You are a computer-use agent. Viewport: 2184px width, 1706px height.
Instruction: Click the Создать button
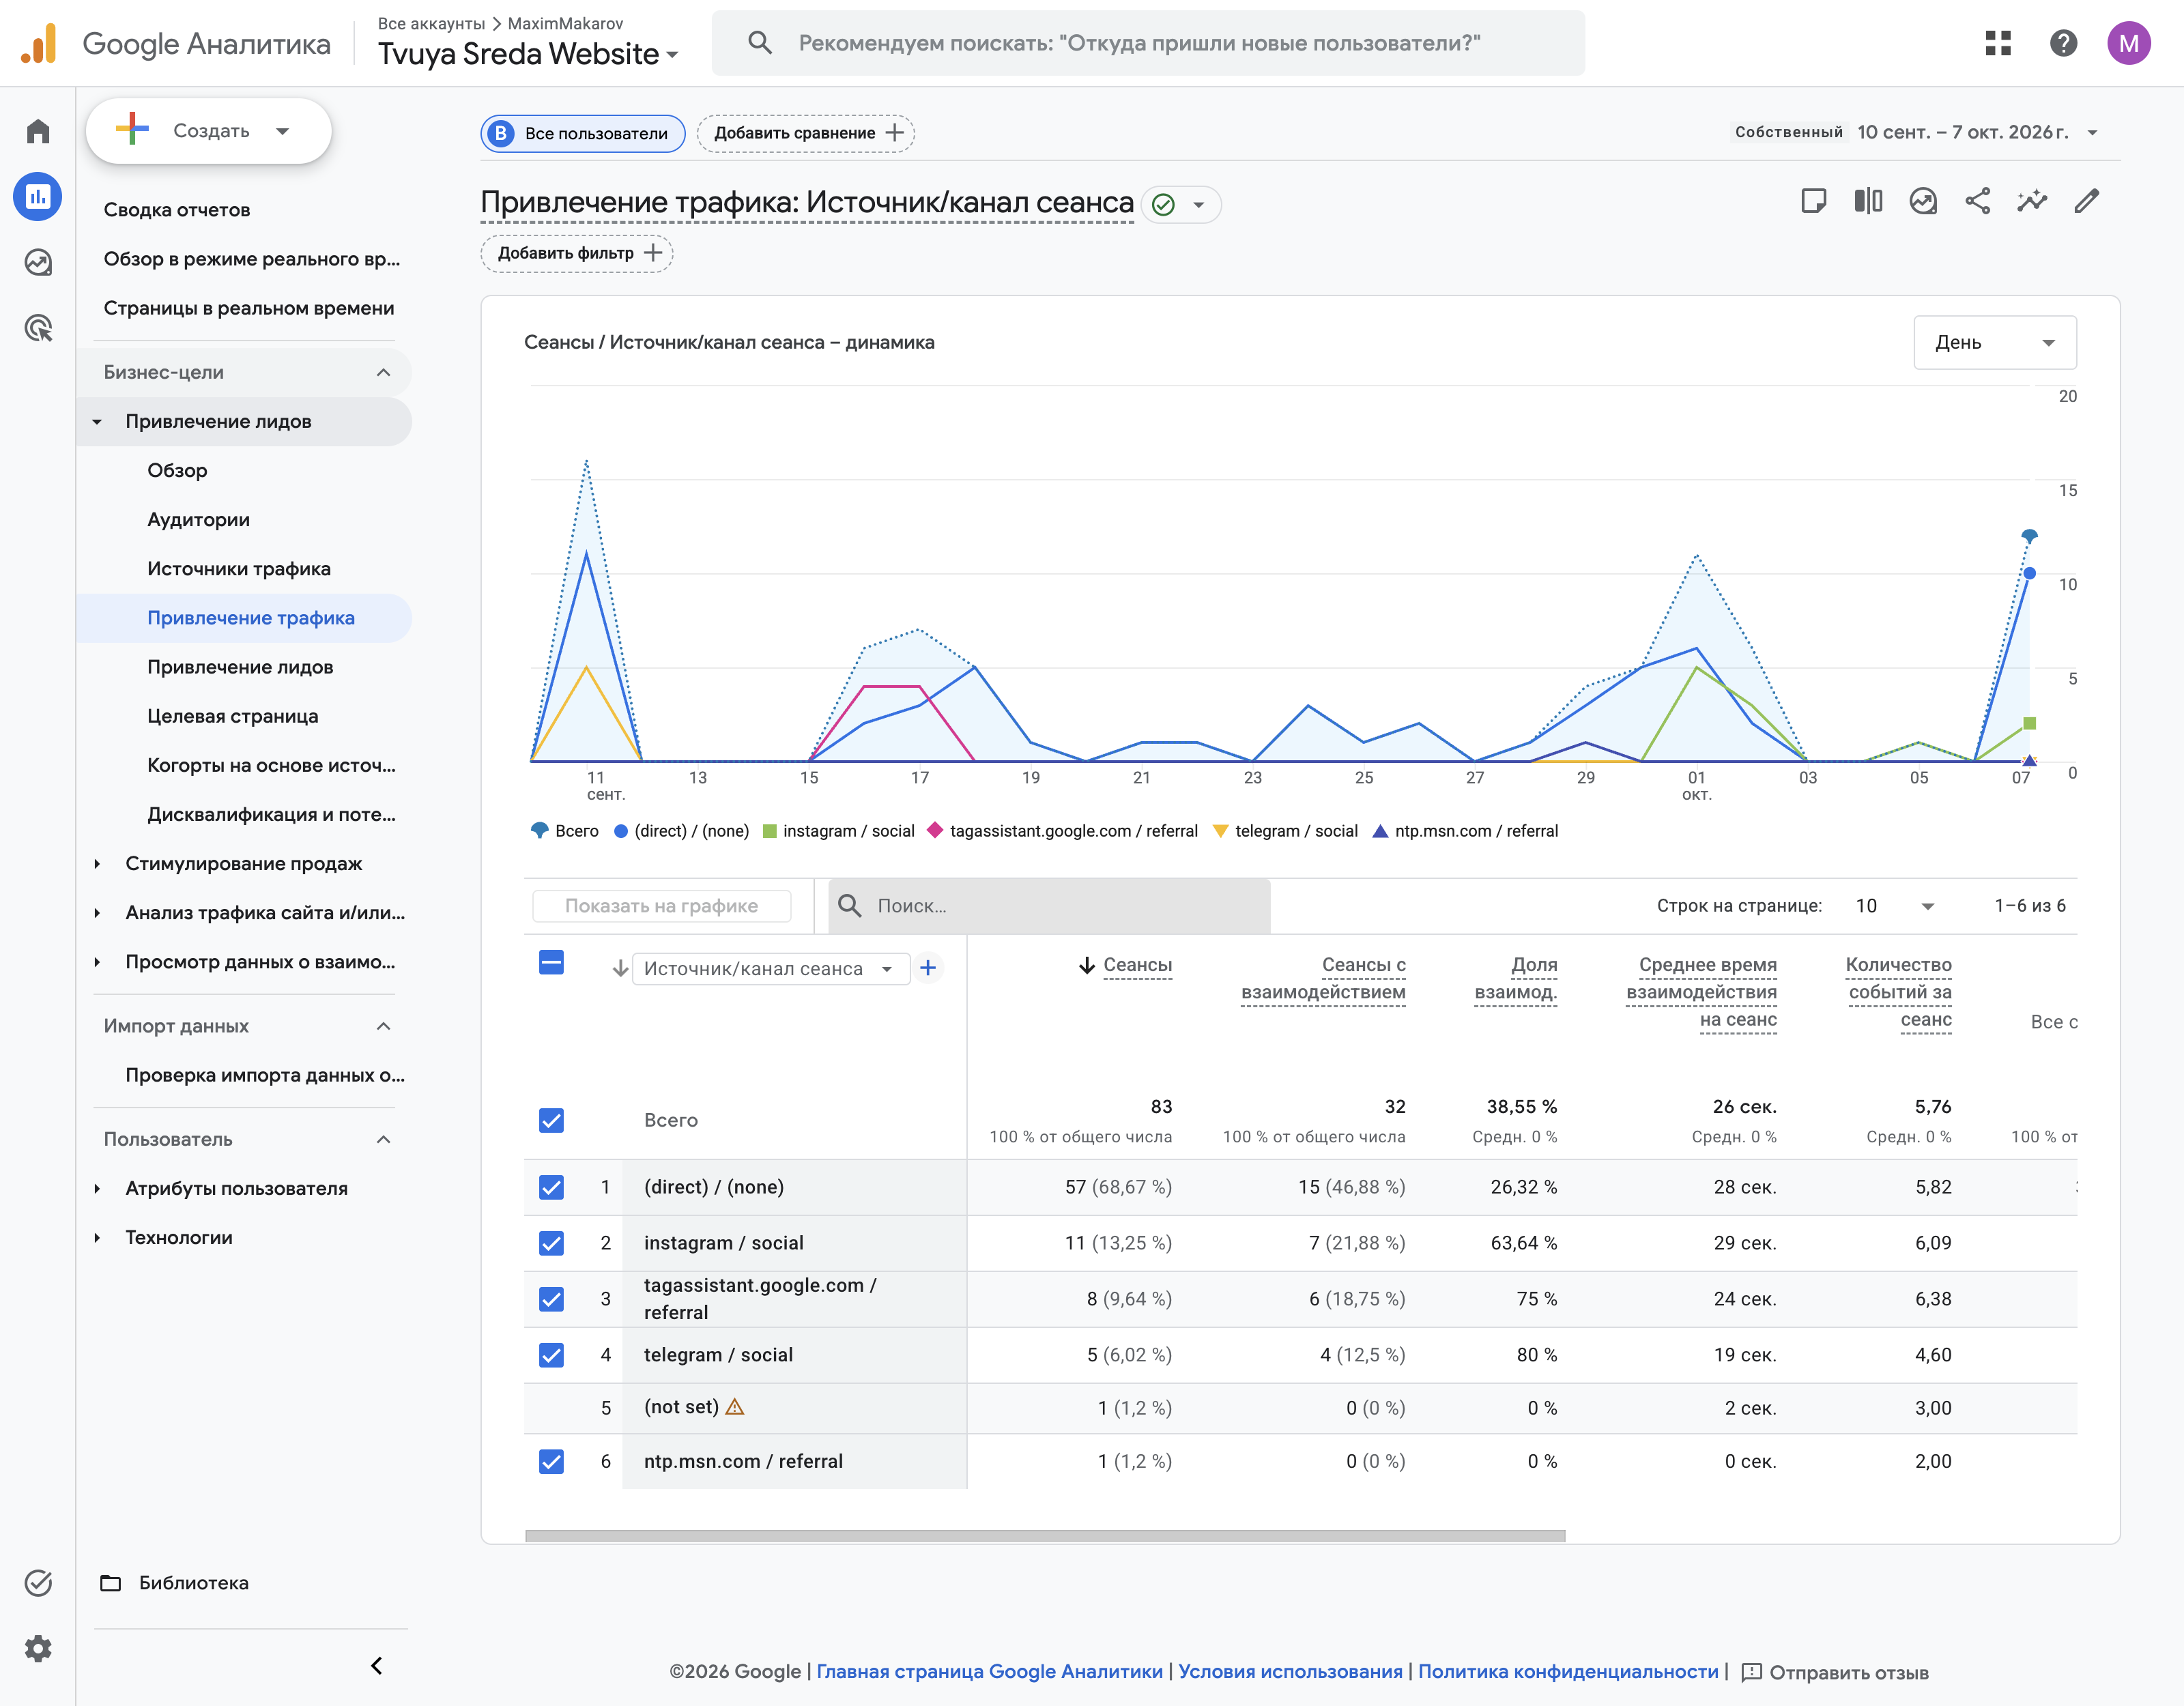coord(208,131)
